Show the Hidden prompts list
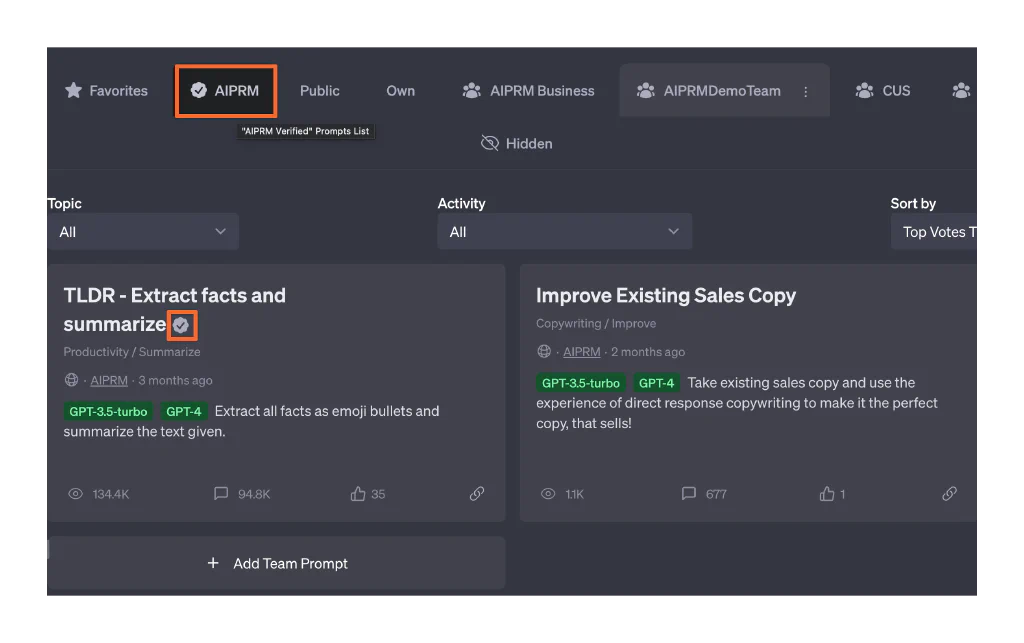 click(x=517, y=144)
